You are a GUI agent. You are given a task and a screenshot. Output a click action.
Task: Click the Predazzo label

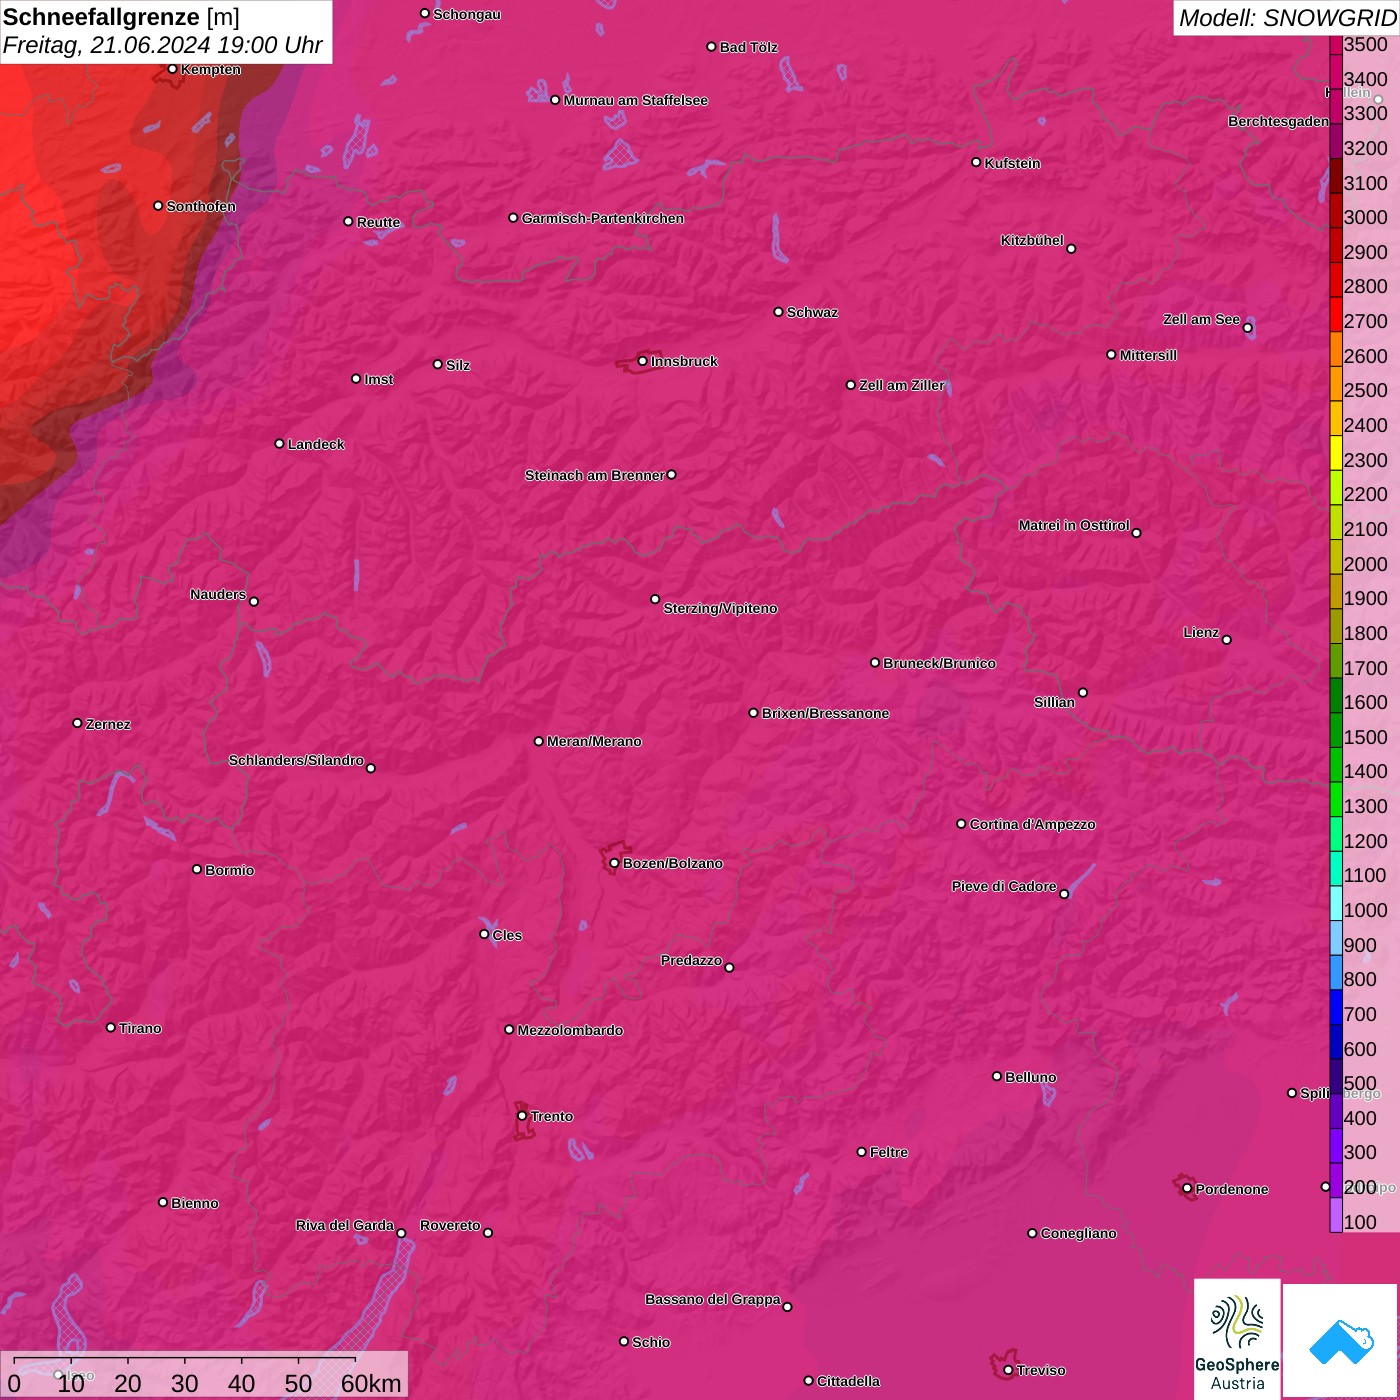[691, 960]
